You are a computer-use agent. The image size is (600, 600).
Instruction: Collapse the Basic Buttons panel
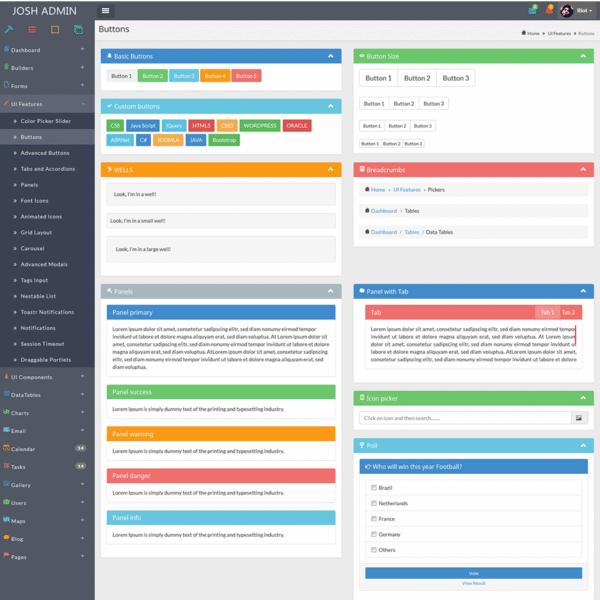tap(331, 56)
